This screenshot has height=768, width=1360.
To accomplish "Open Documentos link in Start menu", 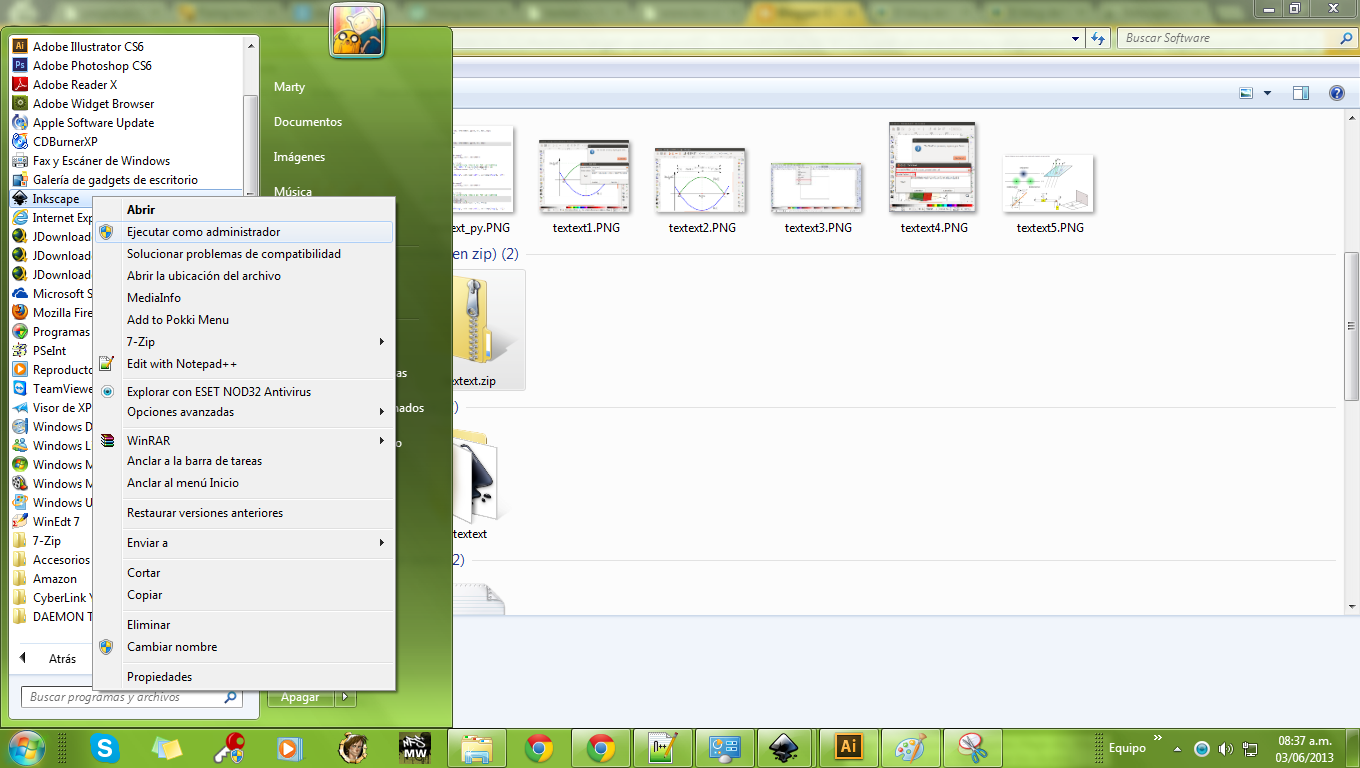I will [x=308, y=122].
